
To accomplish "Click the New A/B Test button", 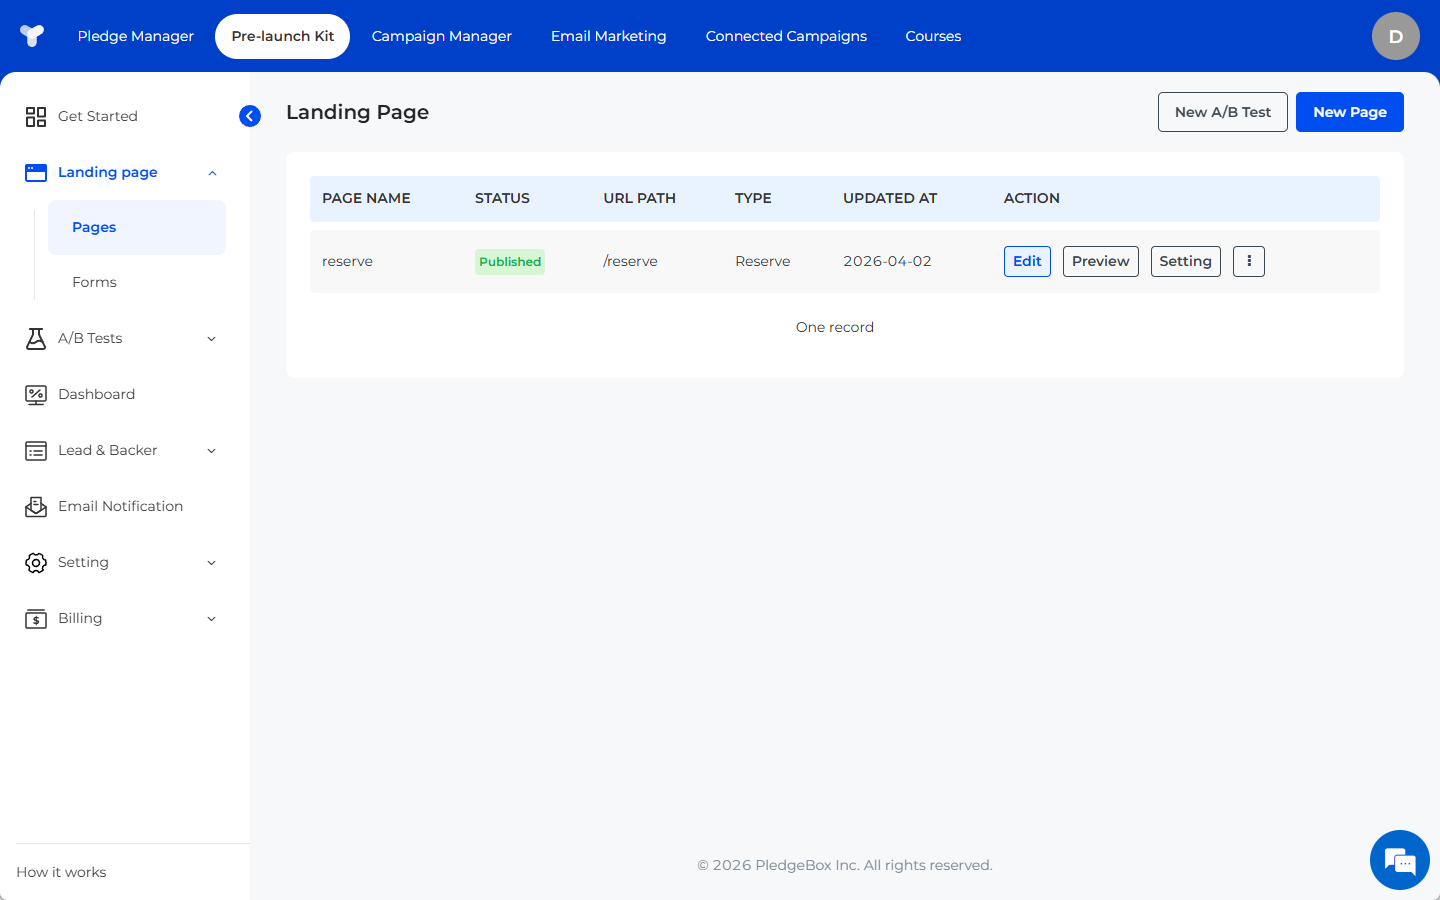I will pos(1222,112).
